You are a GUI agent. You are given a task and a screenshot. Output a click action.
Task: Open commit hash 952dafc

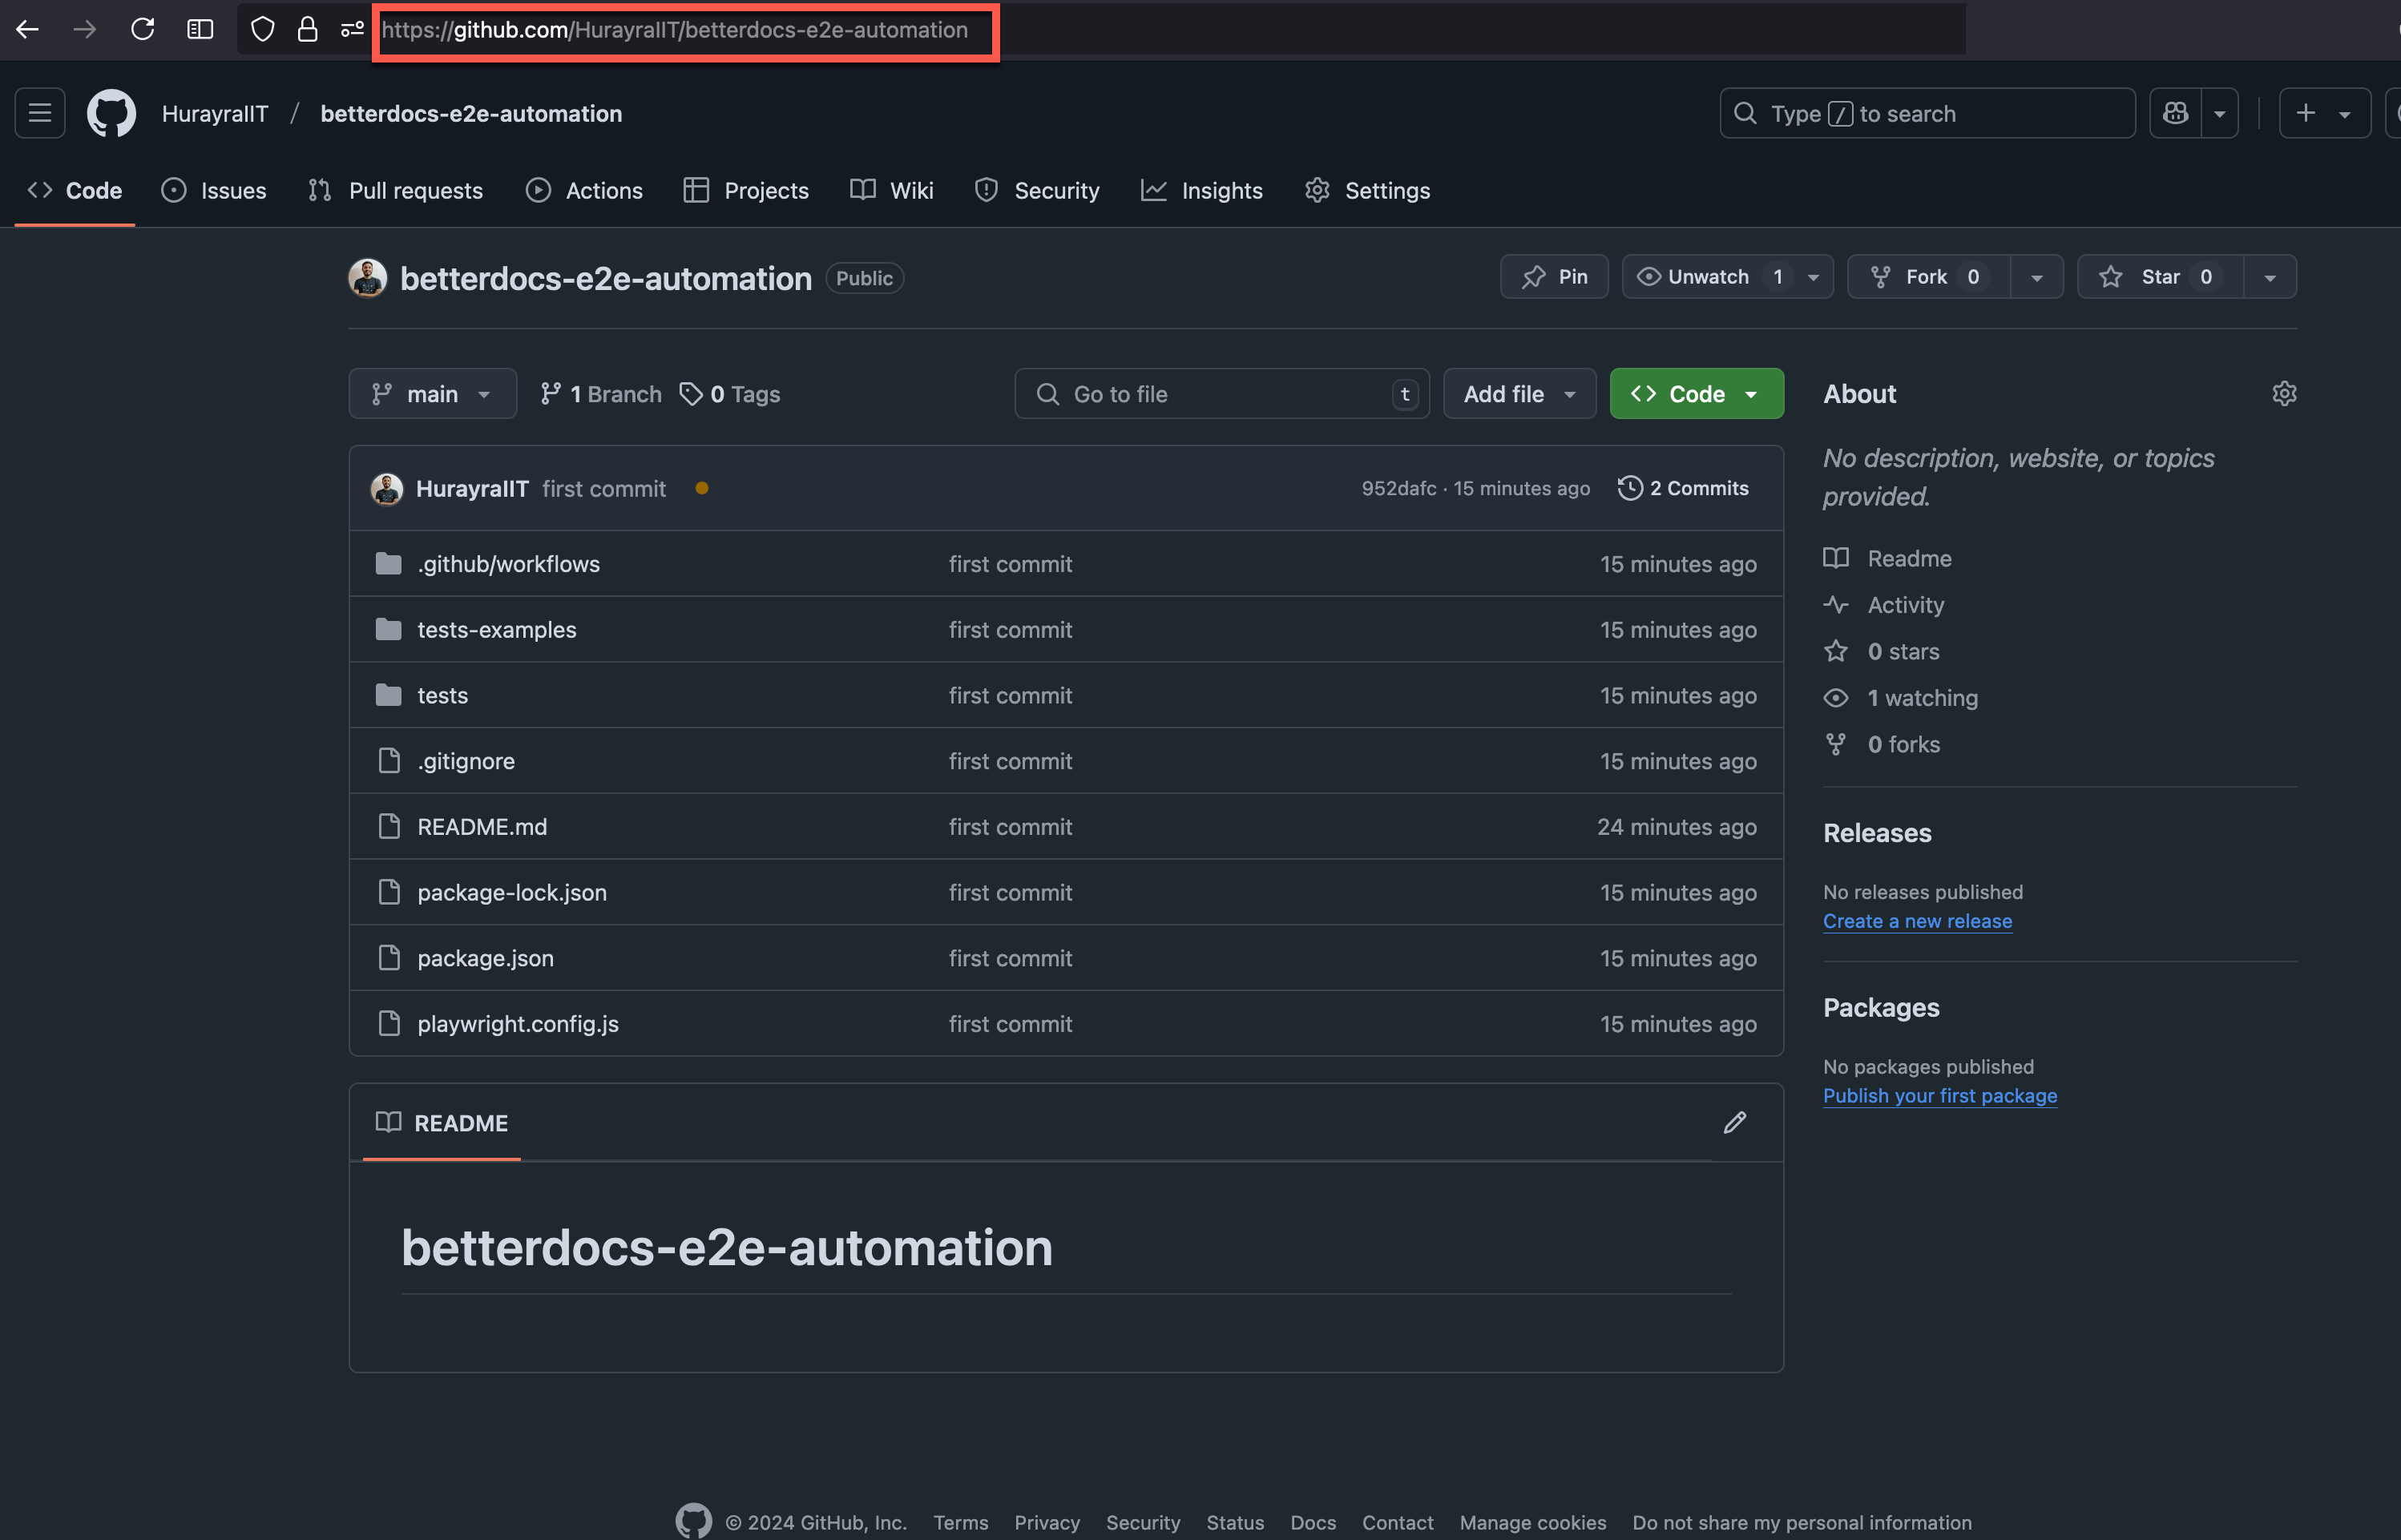click(x=1398, y=488)
